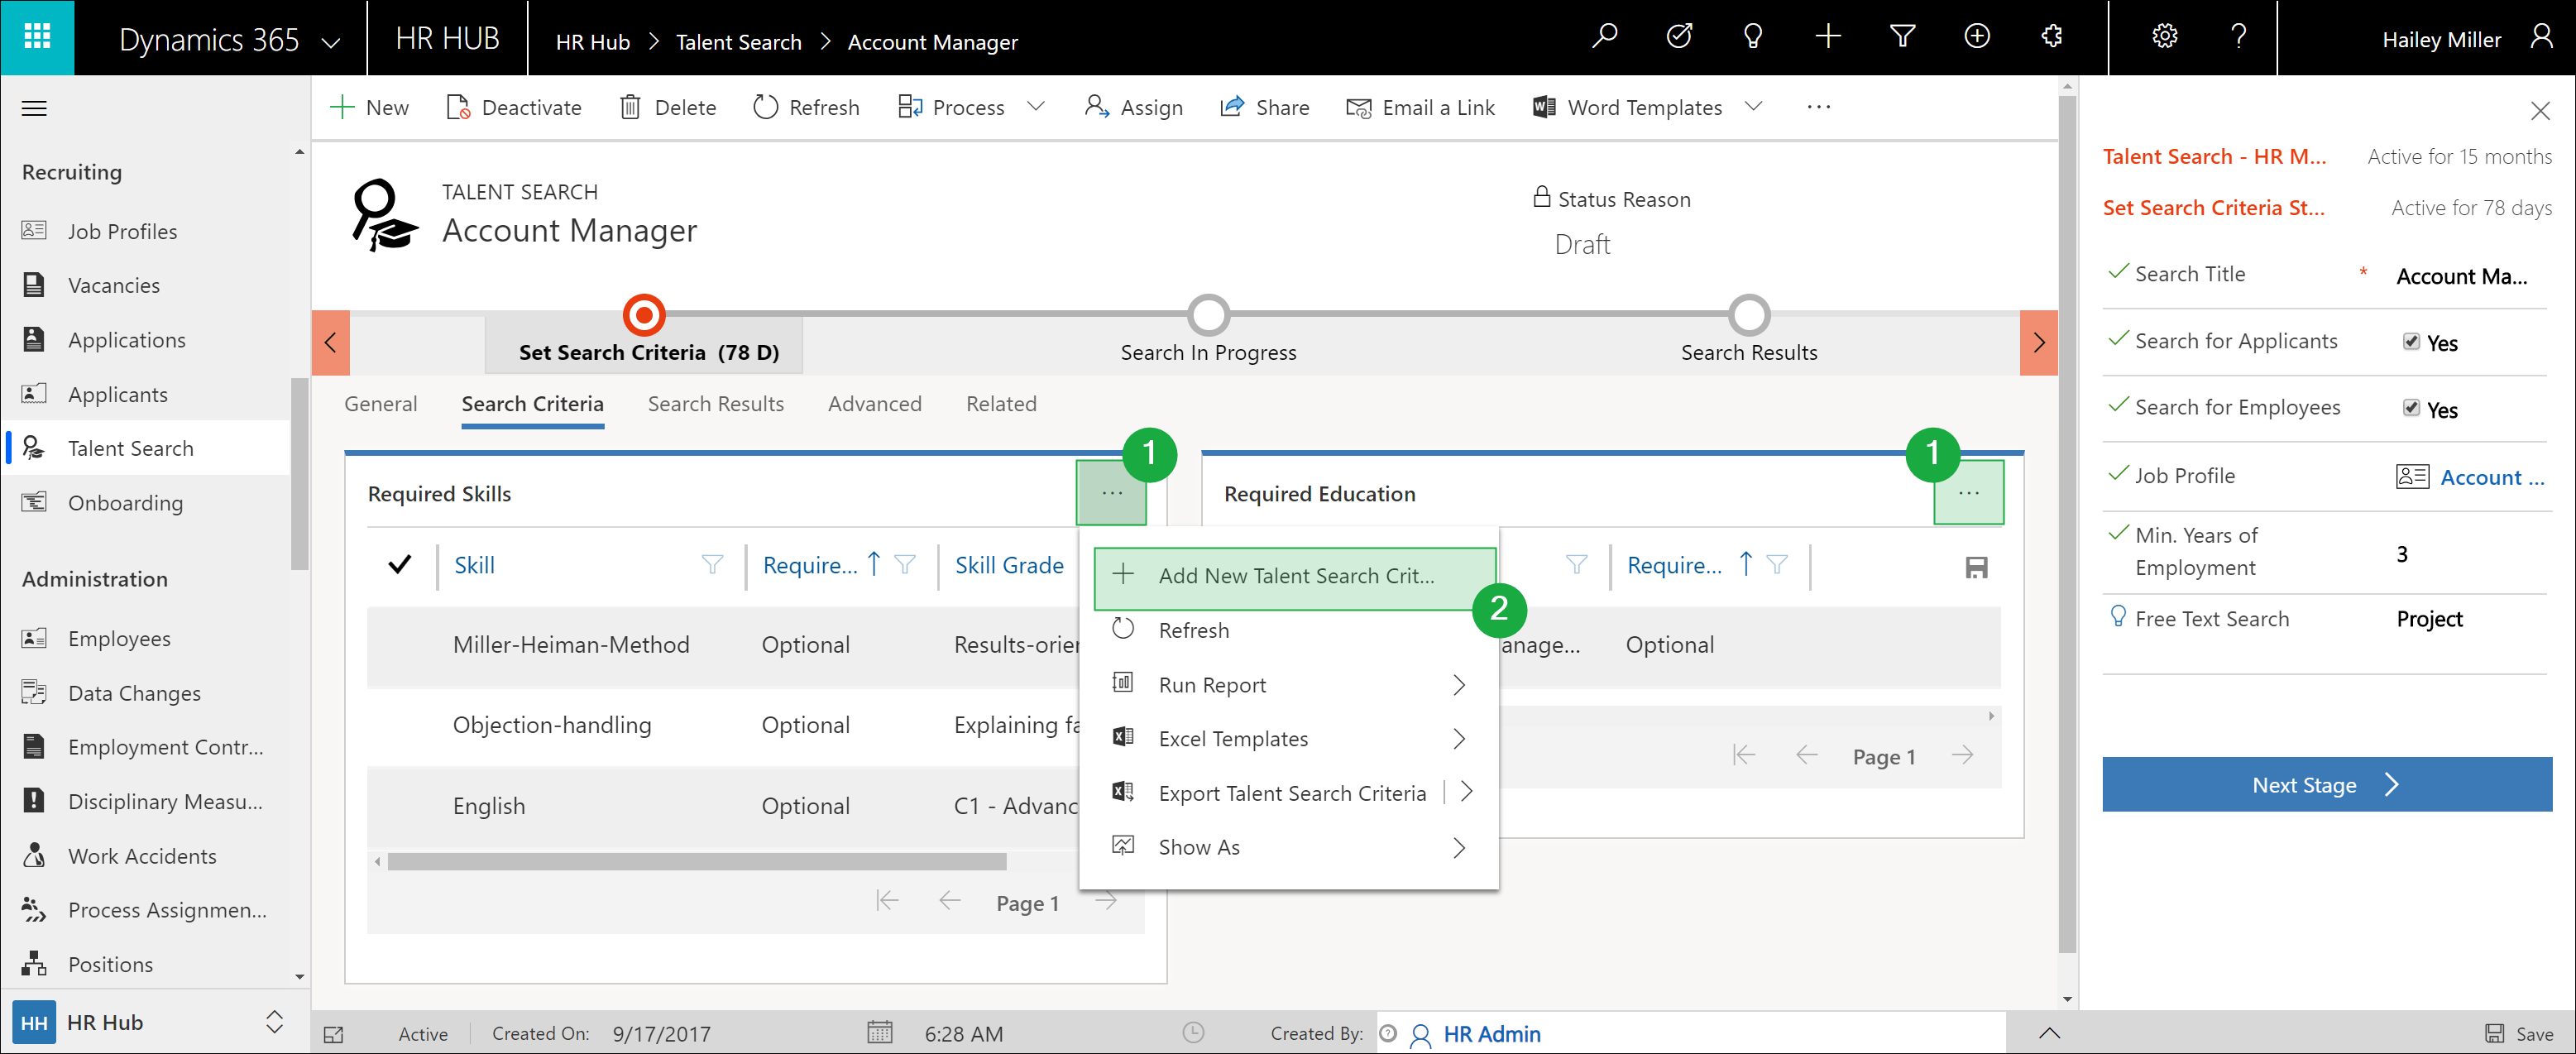Click Email a Link command

coord(1420,107)
